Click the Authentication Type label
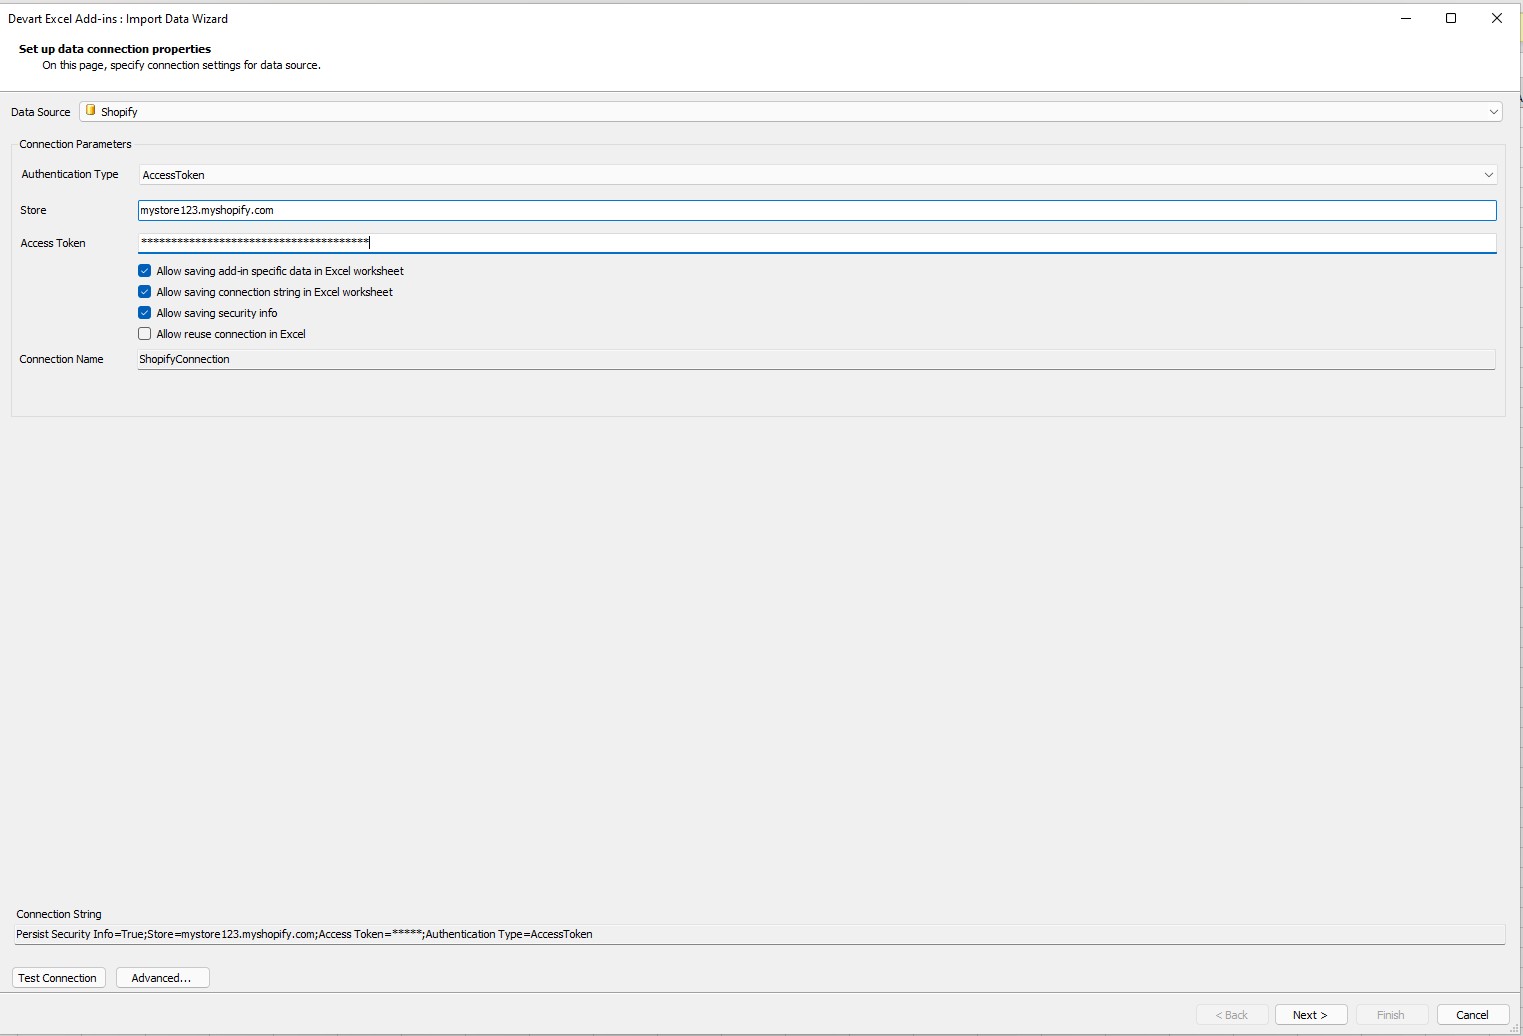Viewport: 1523px width, 1036px height. click(70, 174)
